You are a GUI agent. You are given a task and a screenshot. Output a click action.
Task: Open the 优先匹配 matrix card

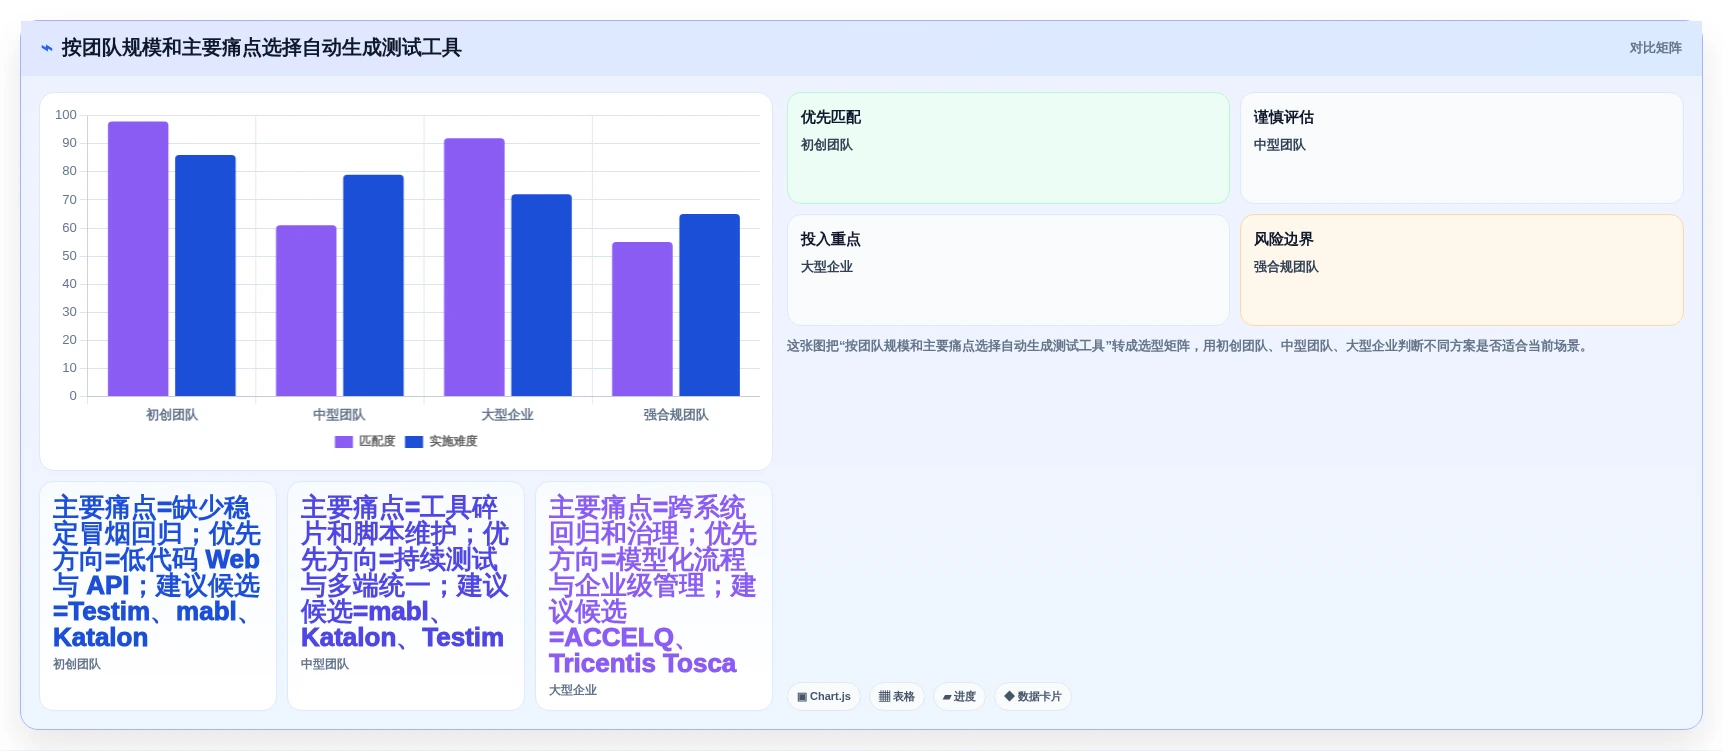click(x=1008, y=148)
